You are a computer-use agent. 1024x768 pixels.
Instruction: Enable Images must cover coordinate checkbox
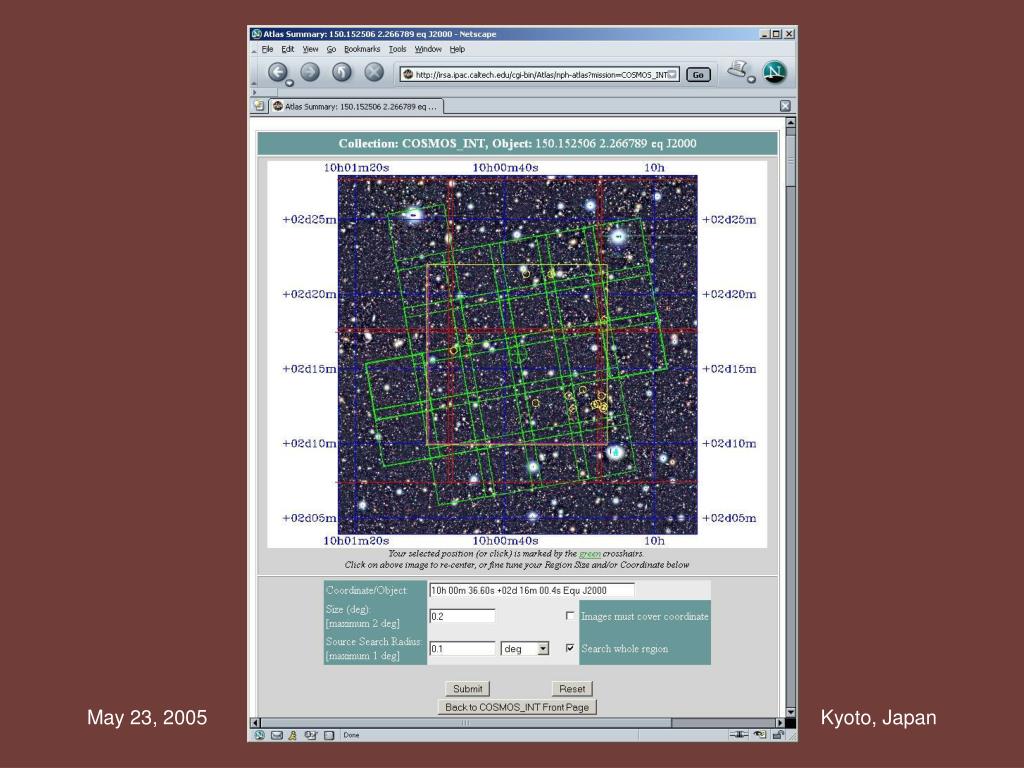[x=571, y=616]
